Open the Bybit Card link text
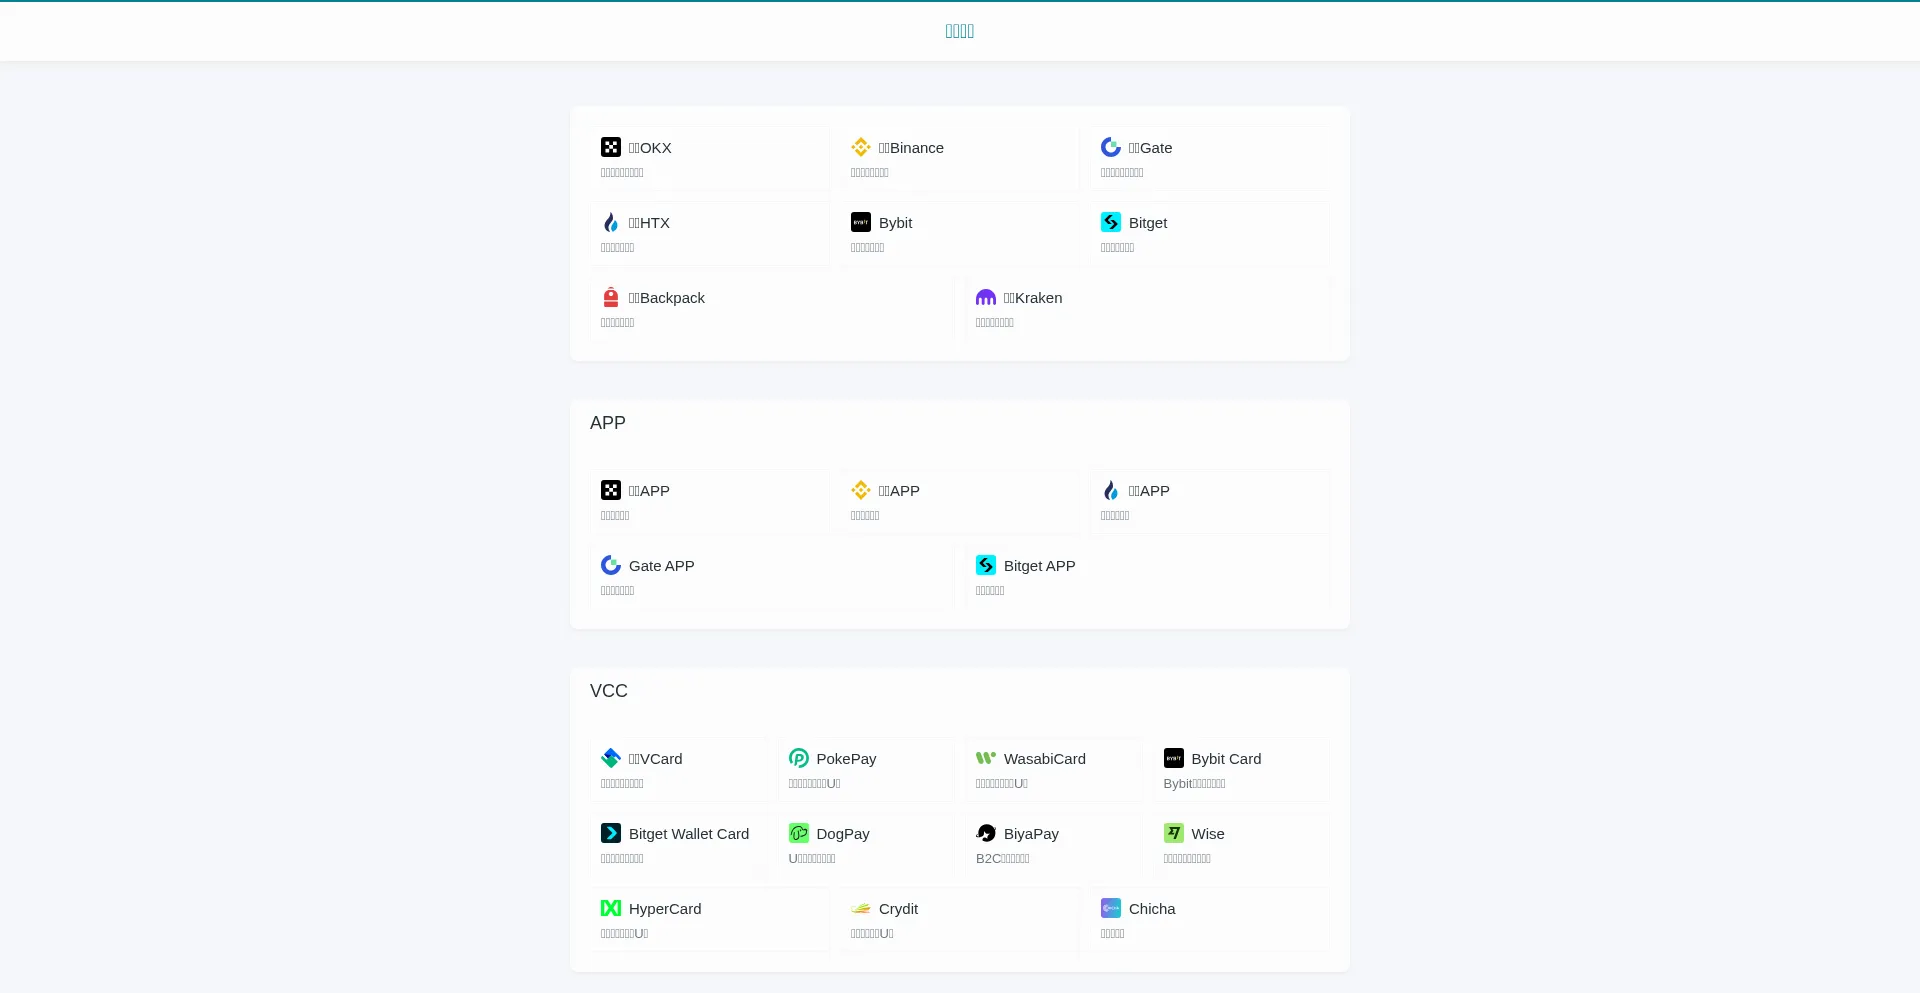 1226,759
